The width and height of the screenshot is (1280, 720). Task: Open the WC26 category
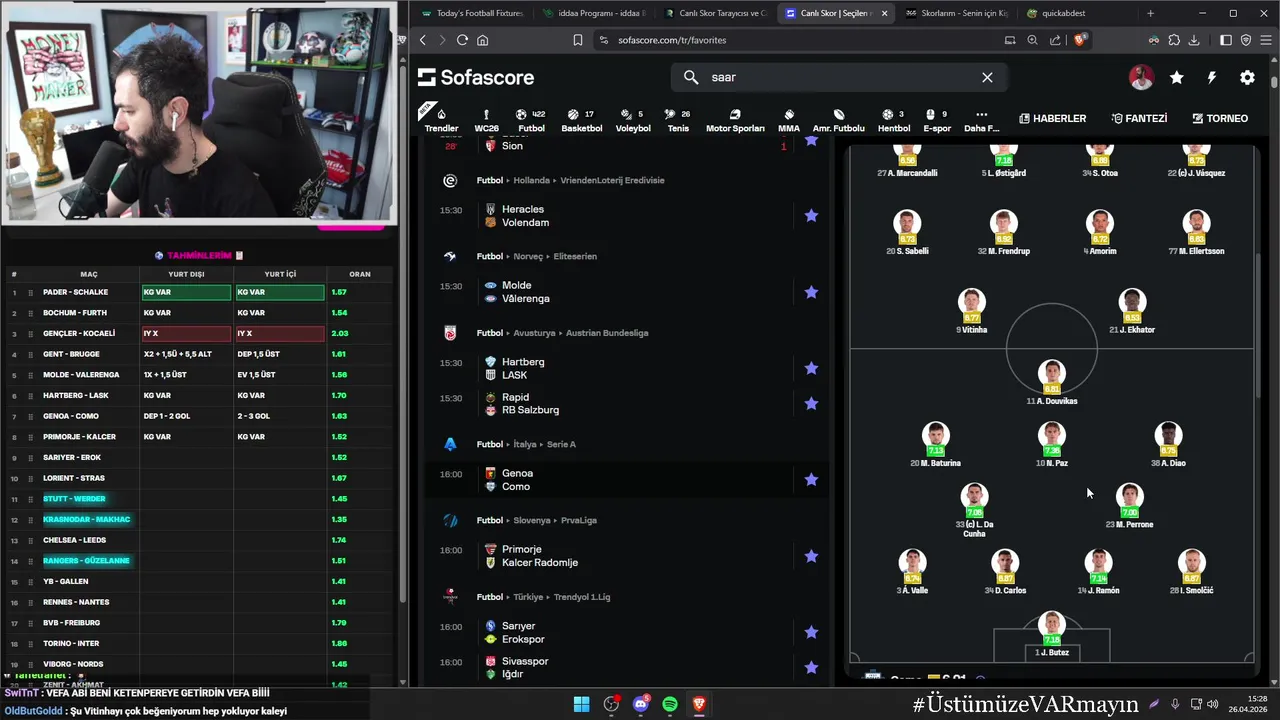tap(486, 120)
